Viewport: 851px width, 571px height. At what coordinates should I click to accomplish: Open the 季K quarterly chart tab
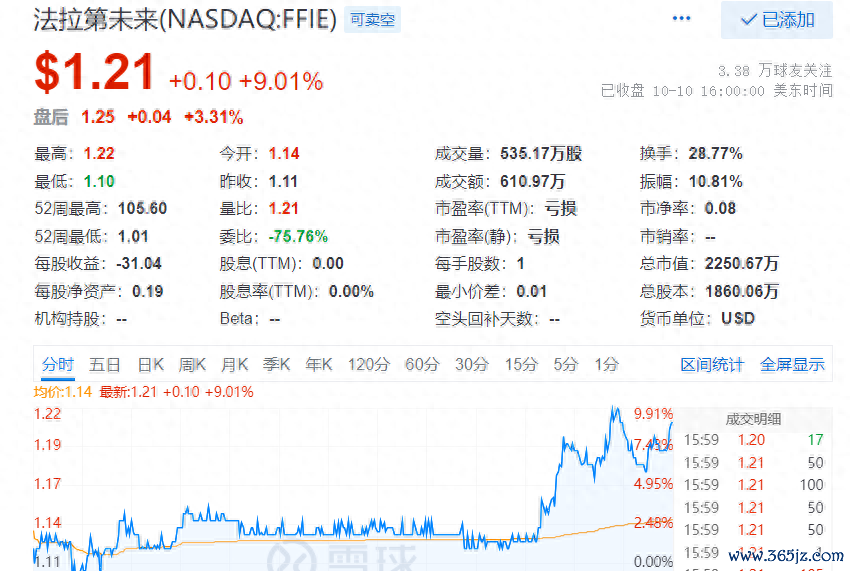[x=276, y=364]
